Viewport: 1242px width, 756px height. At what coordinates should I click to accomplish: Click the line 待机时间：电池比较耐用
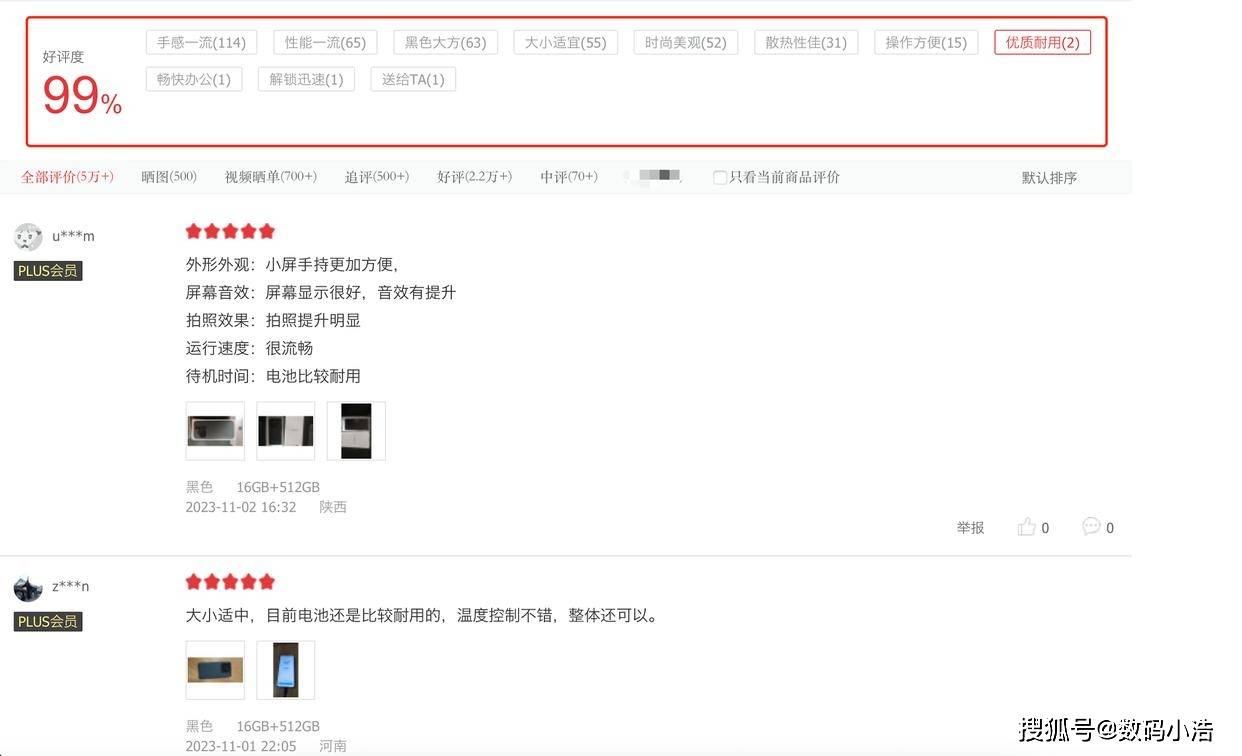[273, 376]
